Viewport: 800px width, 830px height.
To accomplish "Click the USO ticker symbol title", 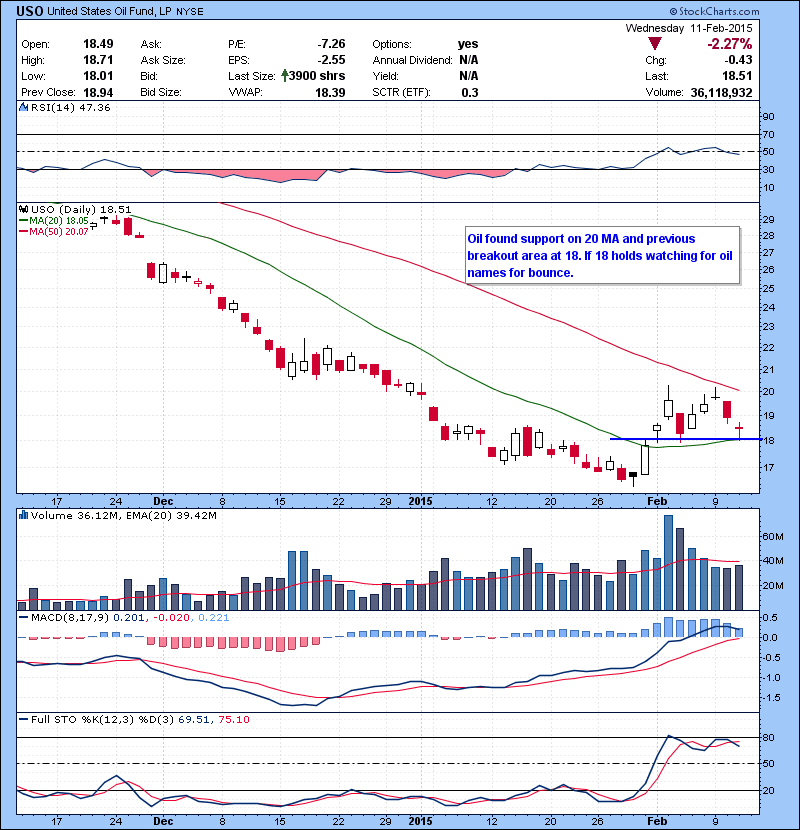I will (x=30, y=11).
